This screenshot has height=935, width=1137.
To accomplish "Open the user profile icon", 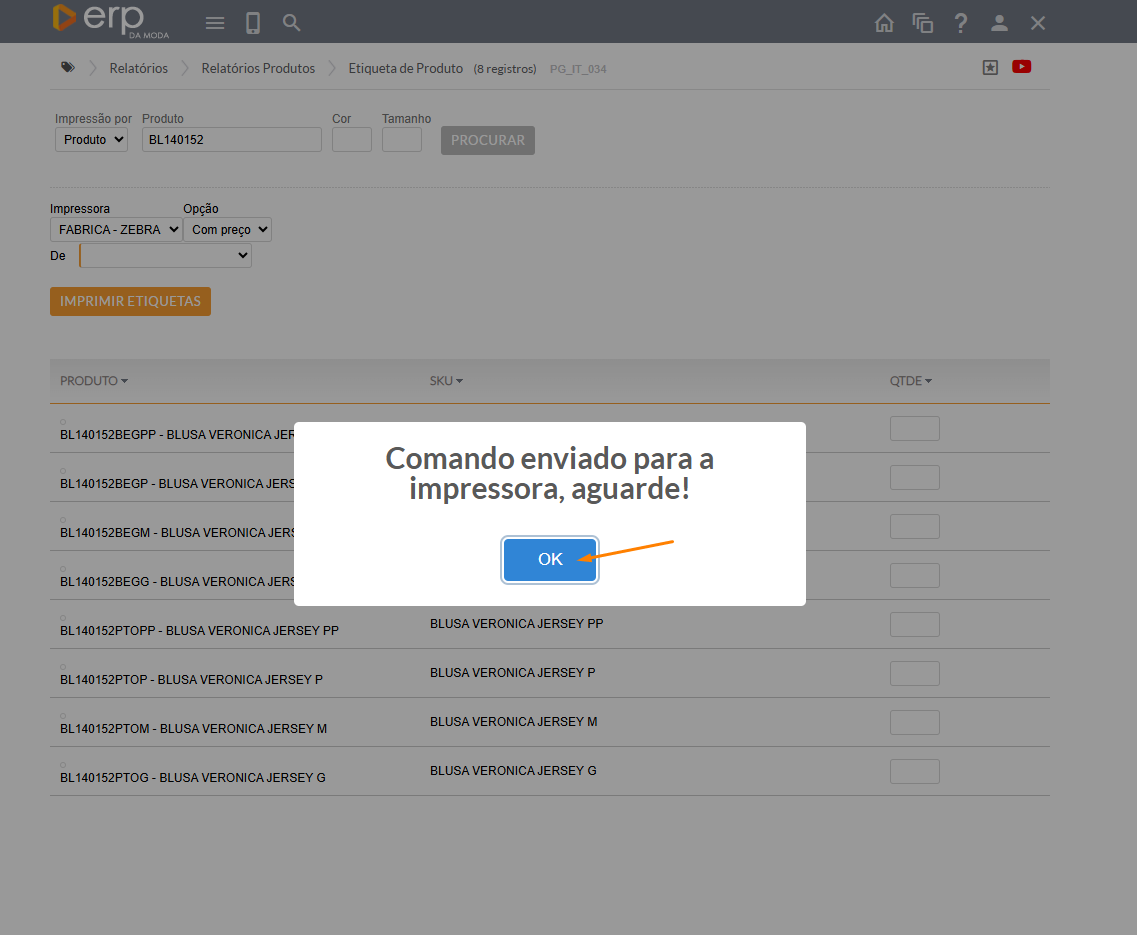I will click(999, 23).
